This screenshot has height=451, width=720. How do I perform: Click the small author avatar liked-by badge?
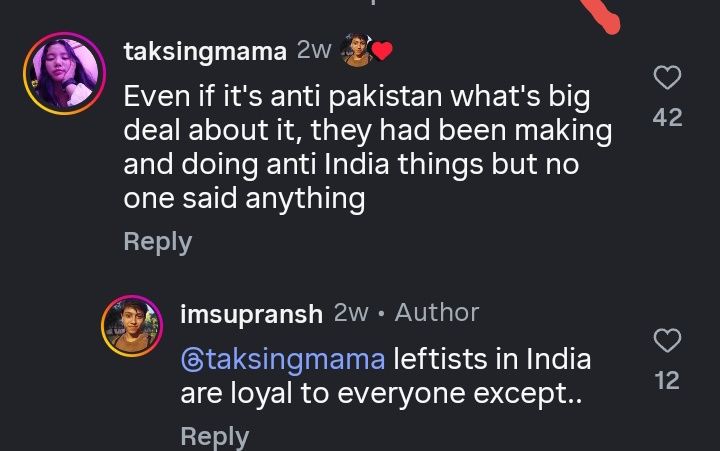[x=357, y=50]
